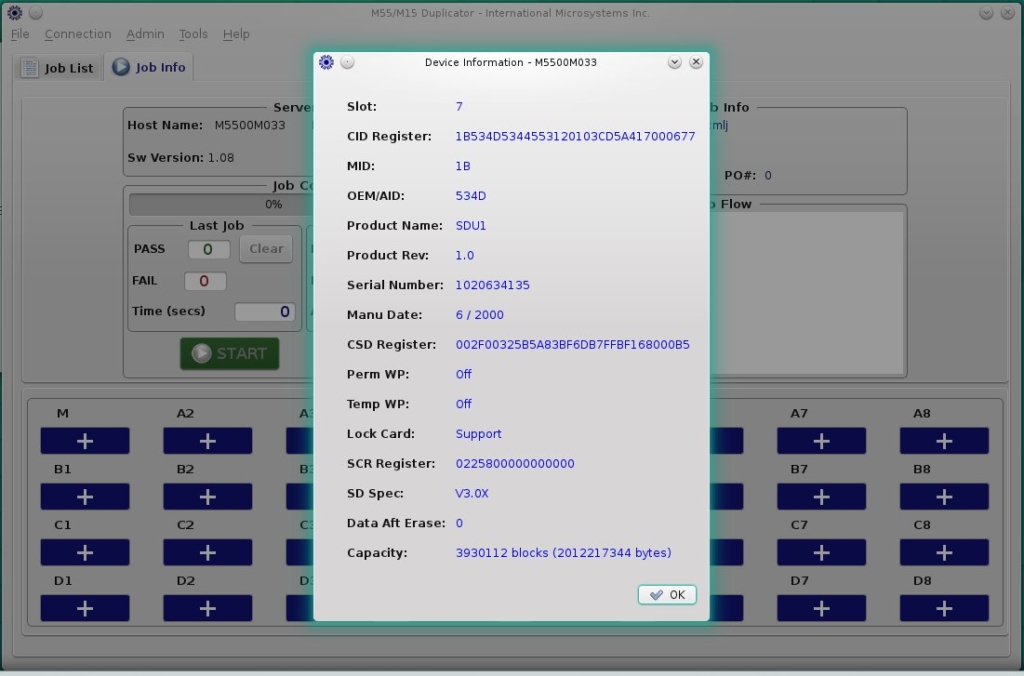Image resolution: width=1024 pixels, height=676 pixels.
Task: Click the dialog's gear window-menu icon
Action: click(x=326, y=62)
